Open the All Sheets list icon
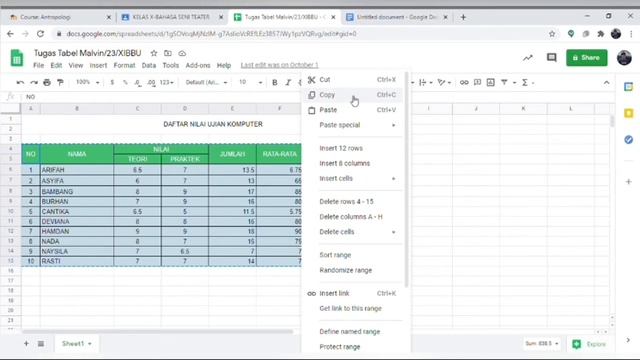Image resolution: width=640 pixels, height=360 pixels. pos(41,344)
